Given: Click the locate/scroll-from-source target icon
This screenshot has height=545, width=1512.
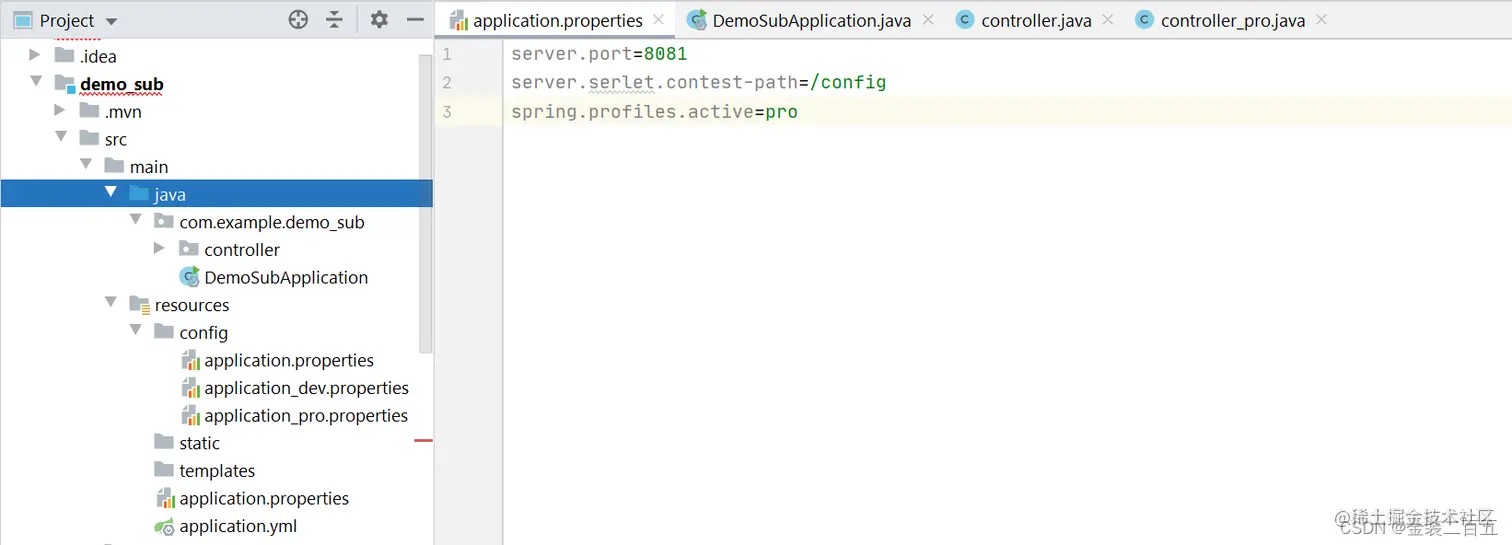Looking at the screenshot, I should pos(298,19).
